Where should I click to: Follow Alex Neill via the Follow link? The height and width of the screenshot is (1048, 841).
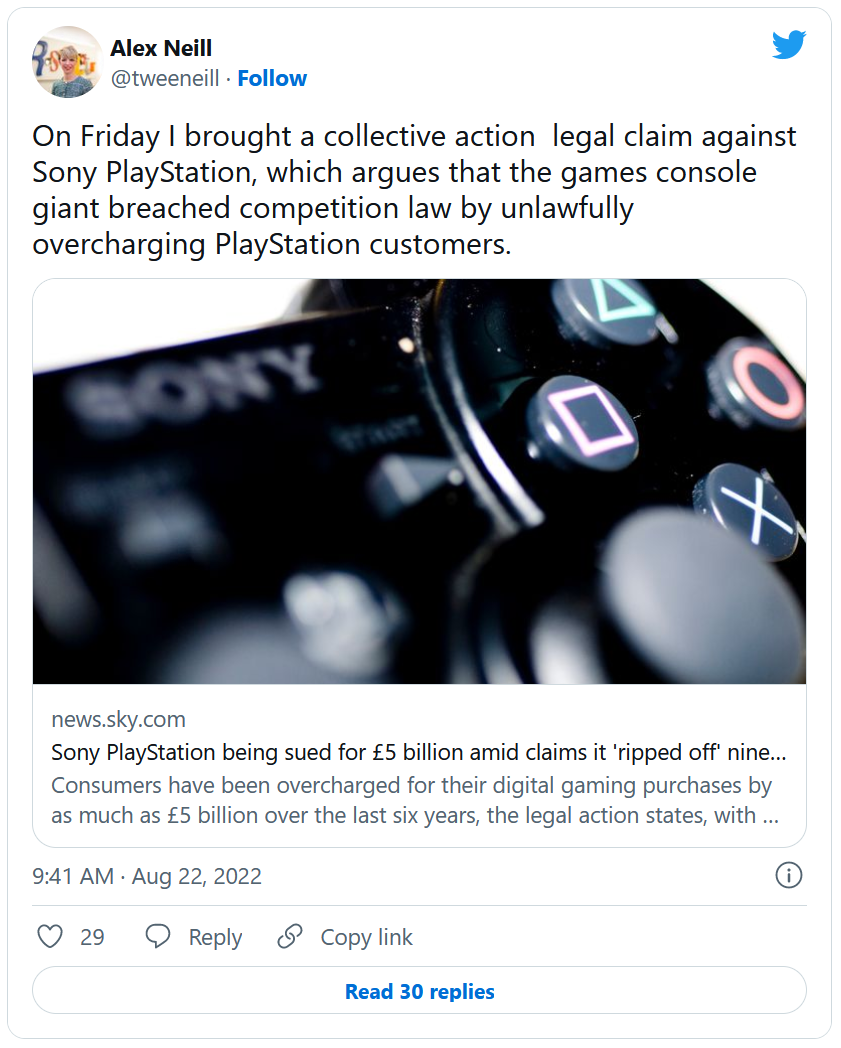click(272, 78)
